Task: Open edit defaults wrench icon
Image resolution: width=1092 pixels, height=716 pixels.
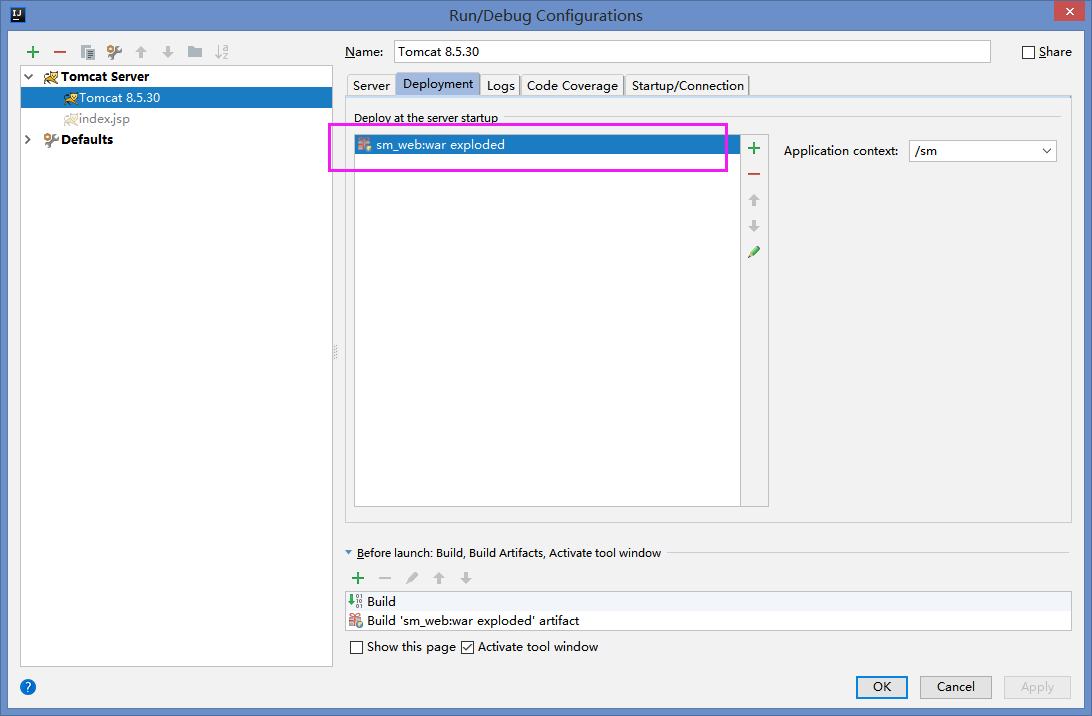Action: [114, 52]
